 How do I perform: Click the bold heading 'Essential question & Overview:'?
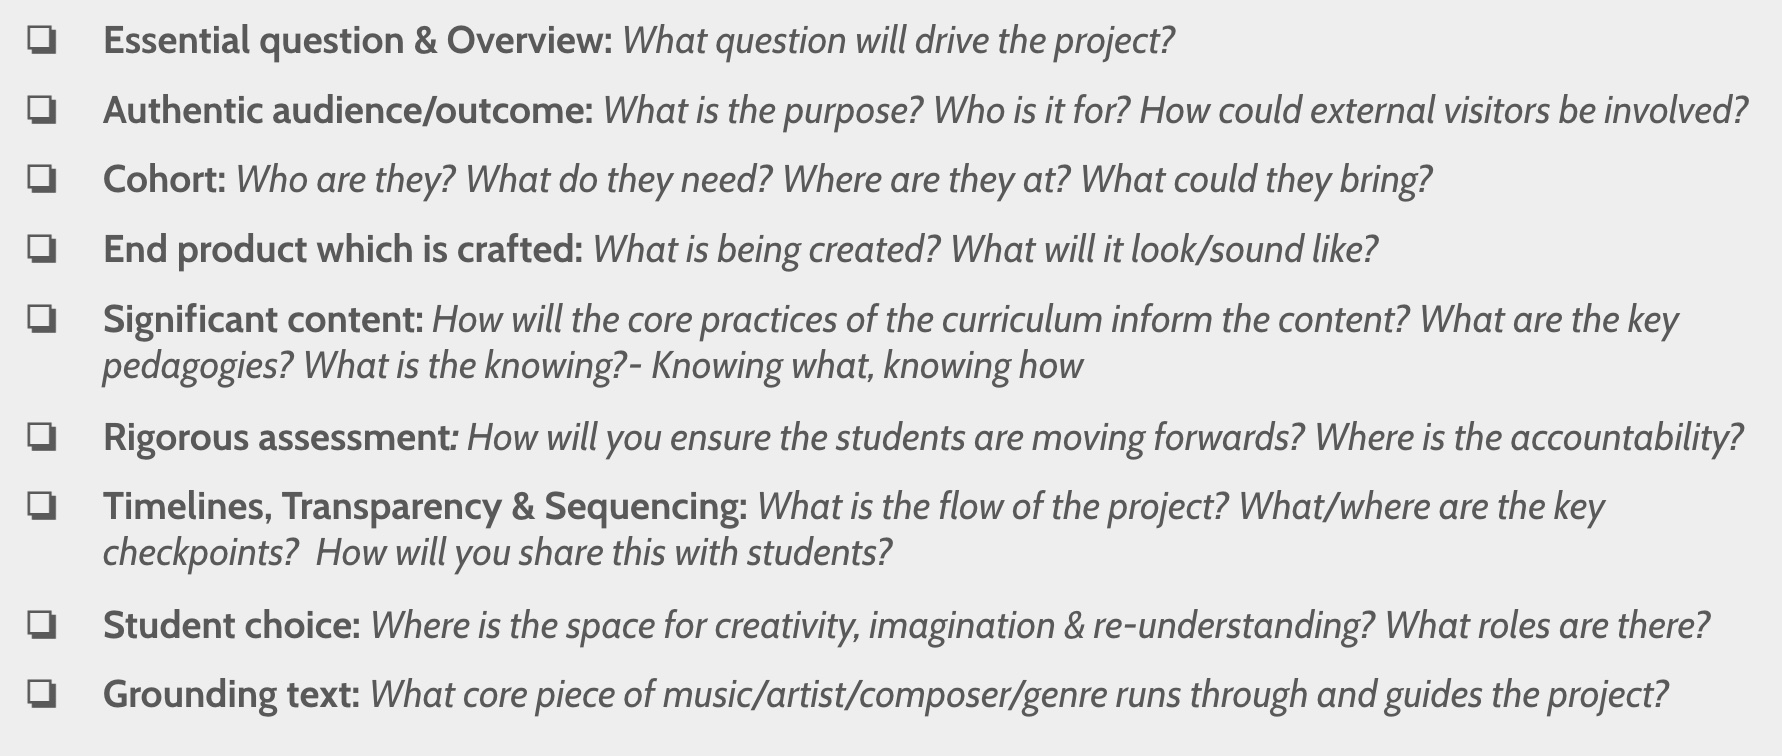tap(358, 41)
